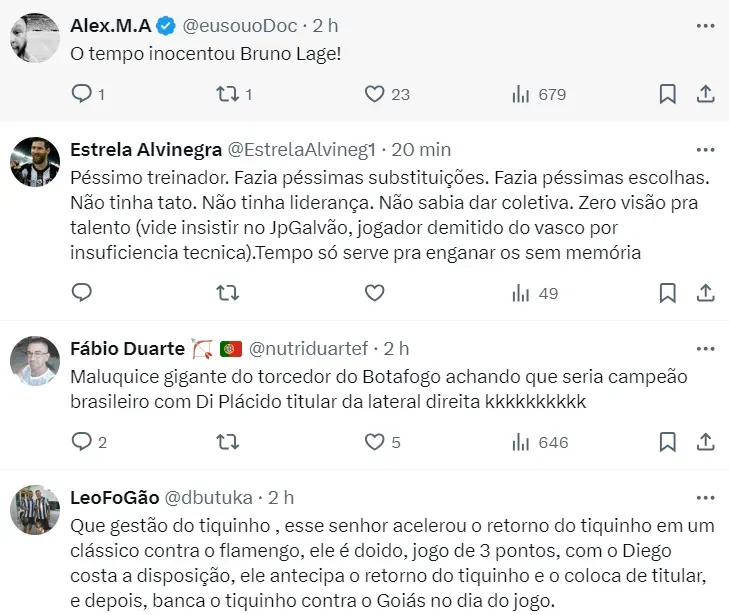Open the @EstrelaAlvineg1 profile handle
This screenshot has width=729, height=615.
[x=301, y=150]
